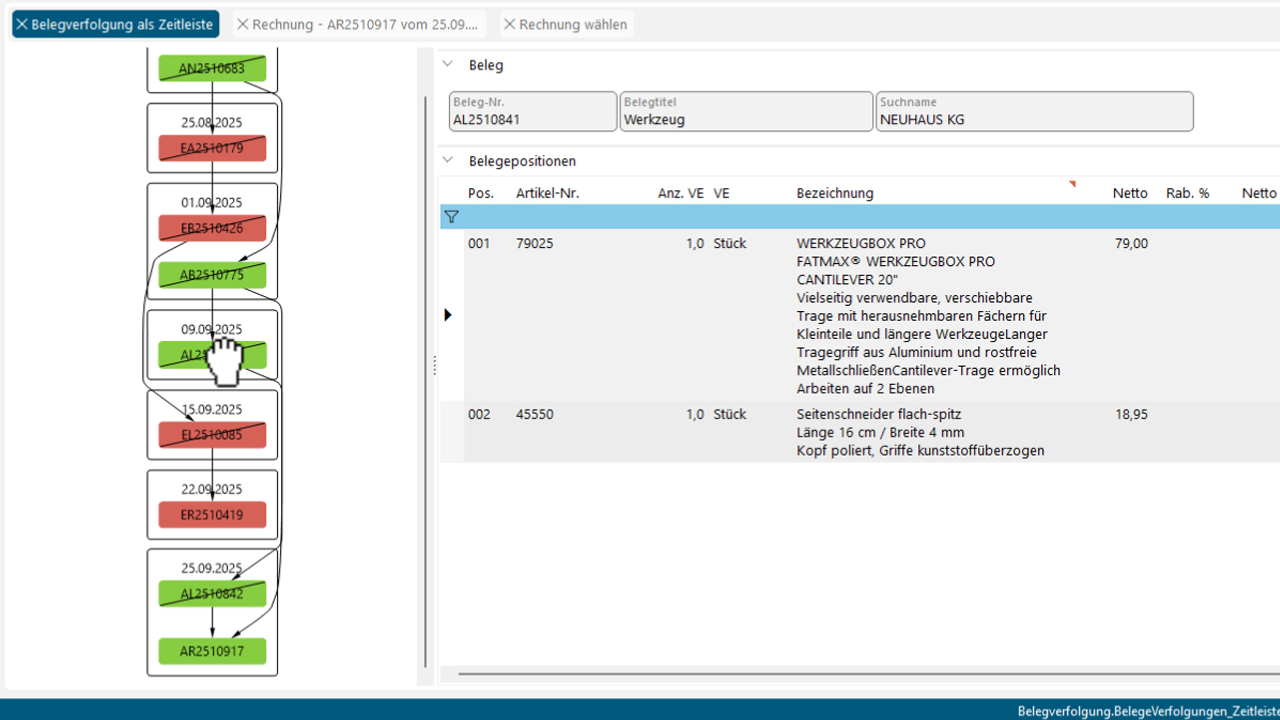Focus the Suchname field
The image size is (1280, 720).
(1033, 119)
